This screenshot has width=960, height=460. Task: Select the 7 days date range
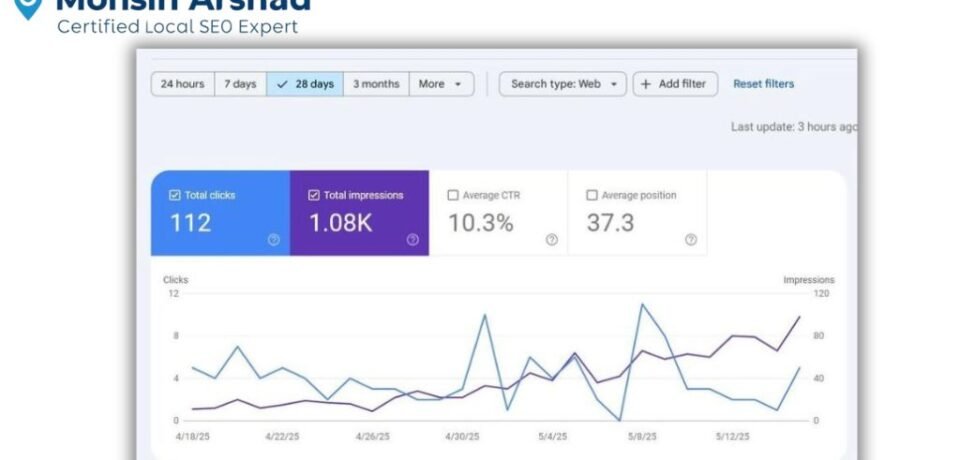tap(240, 84)
